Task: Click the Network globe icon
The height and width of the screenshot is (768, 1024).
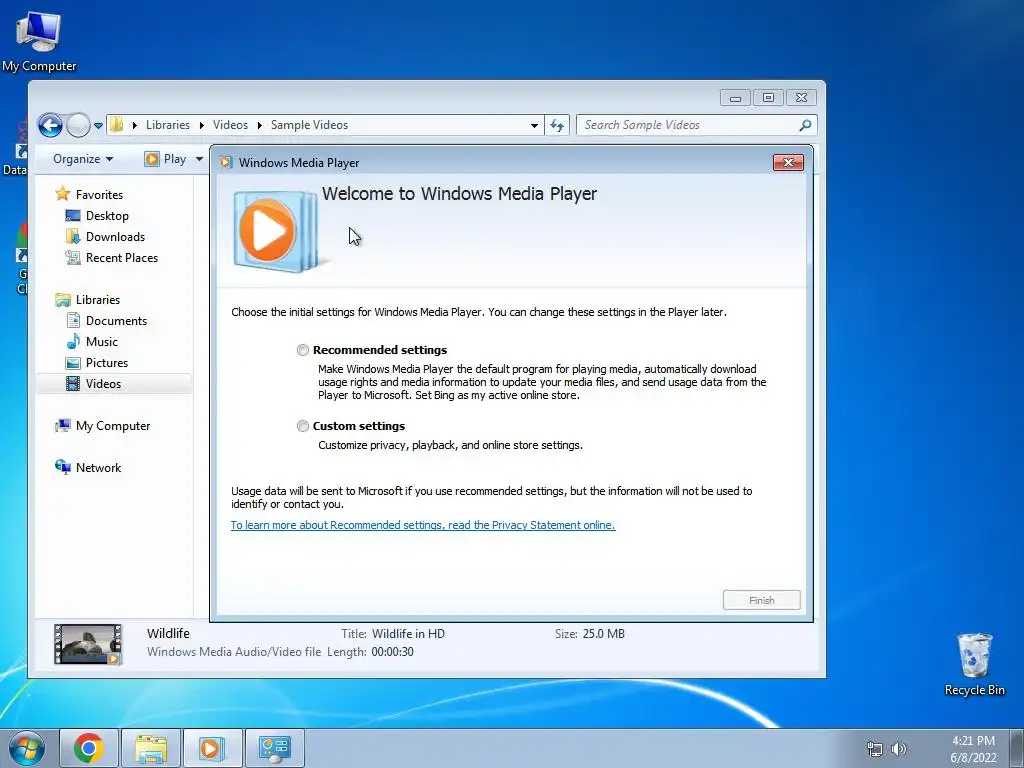Action: (x=63, y=467)
